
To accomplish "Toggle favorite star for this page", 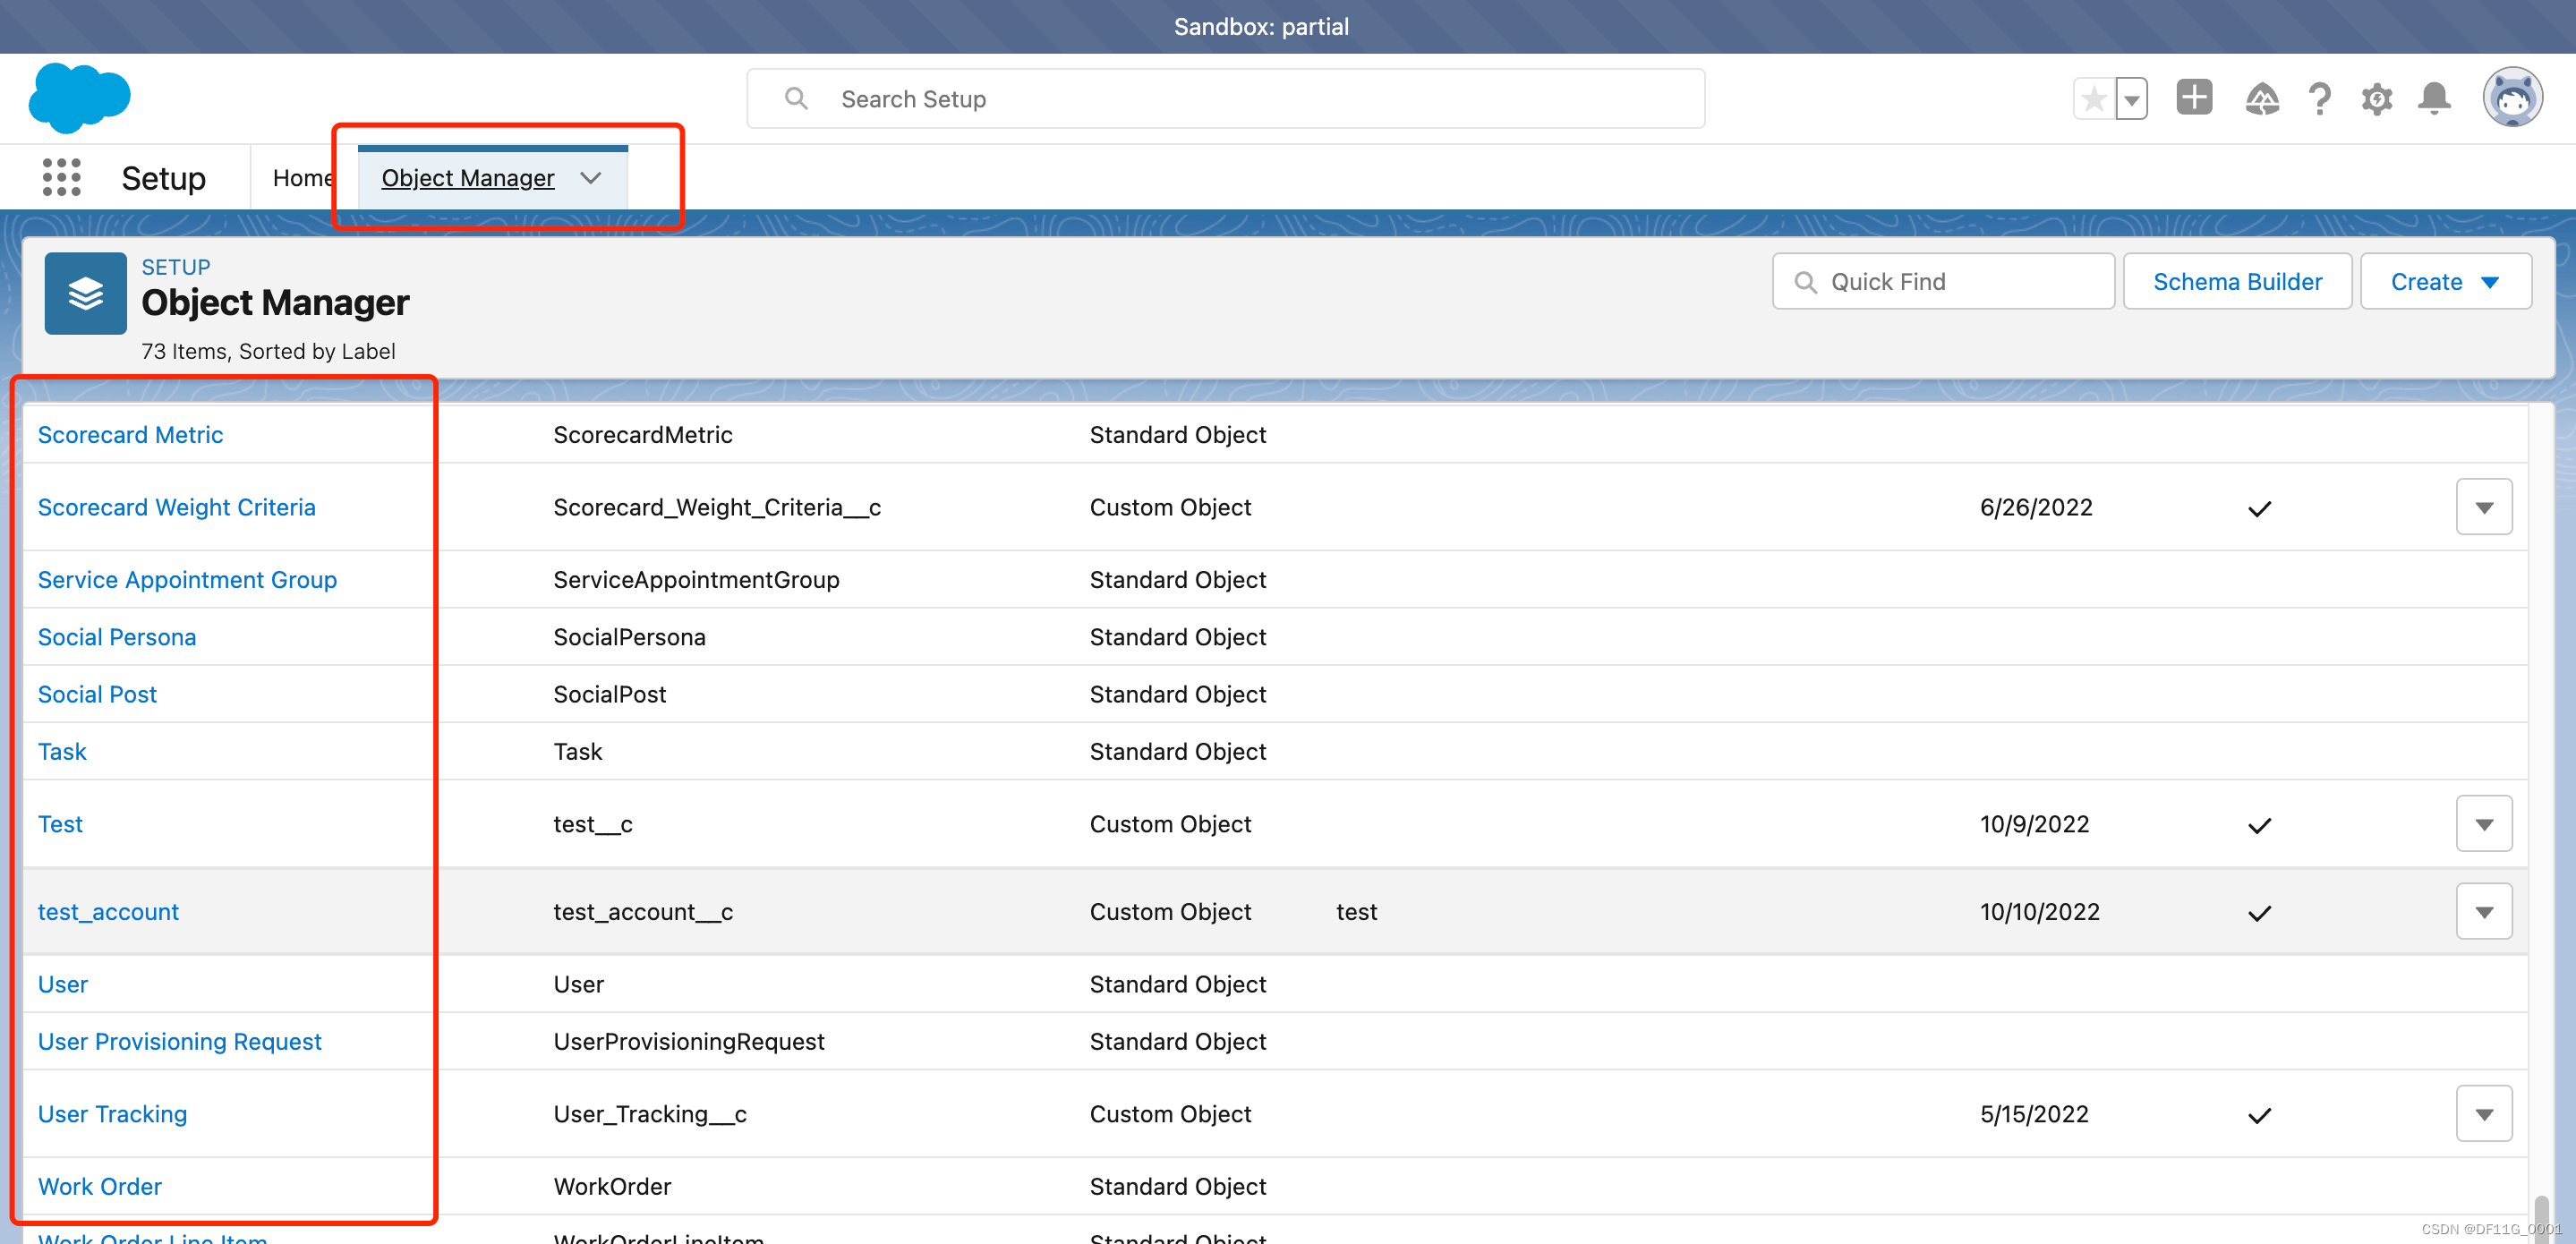I will coord(2093,97).
